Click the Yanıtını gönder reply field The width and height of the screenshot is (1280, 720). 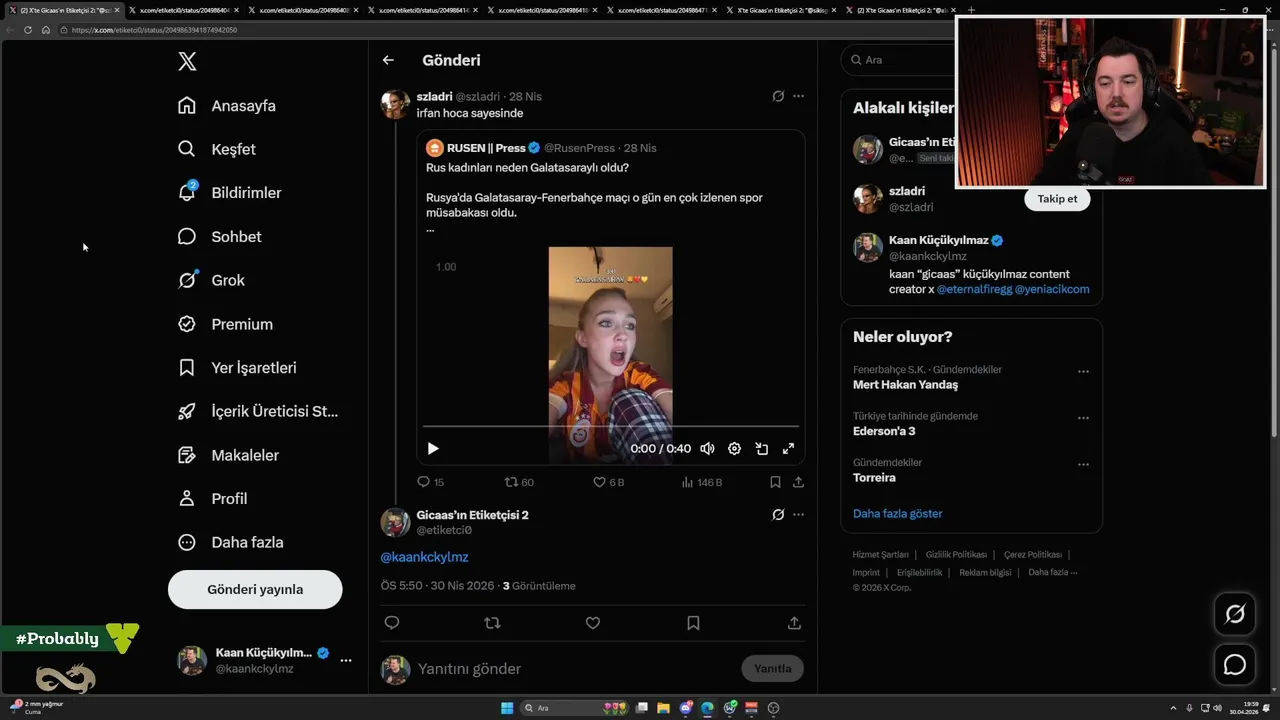575,669
